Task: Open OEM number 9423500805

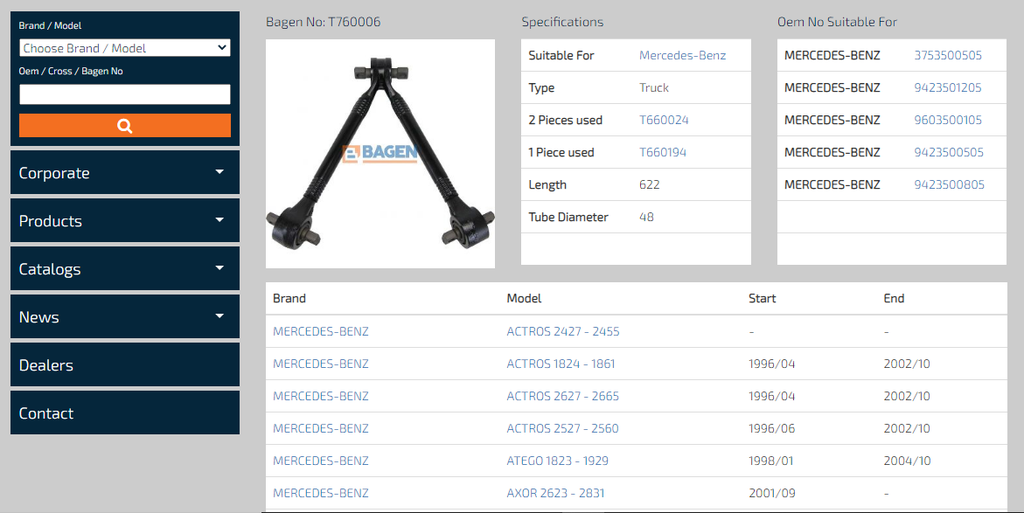Action: pos(949,185)
